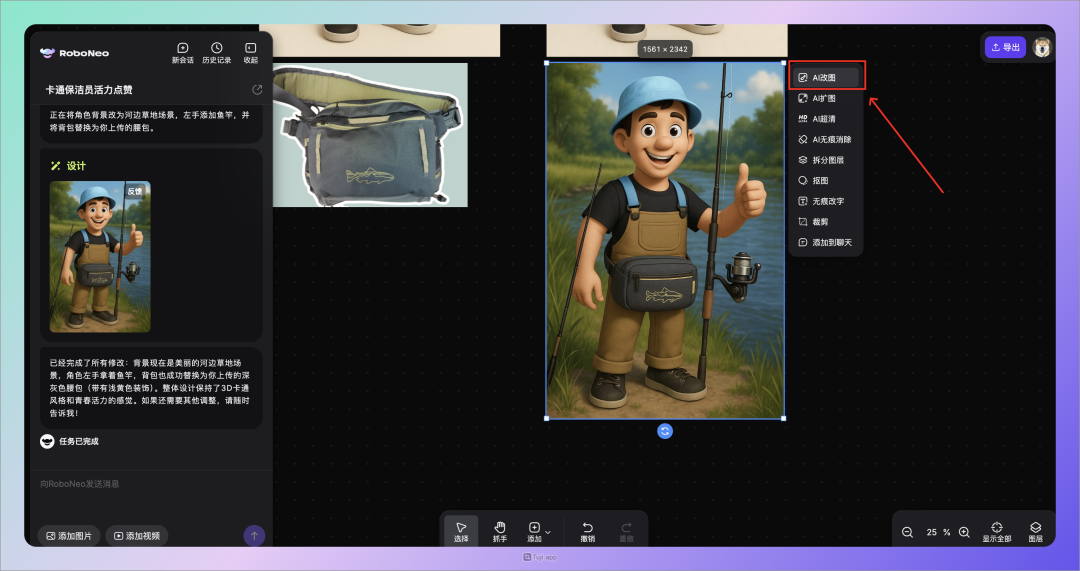Viewport: 1080px width, 571px height.
Task: Choose AI扩图 from the context menu
Action: point(824,98)
